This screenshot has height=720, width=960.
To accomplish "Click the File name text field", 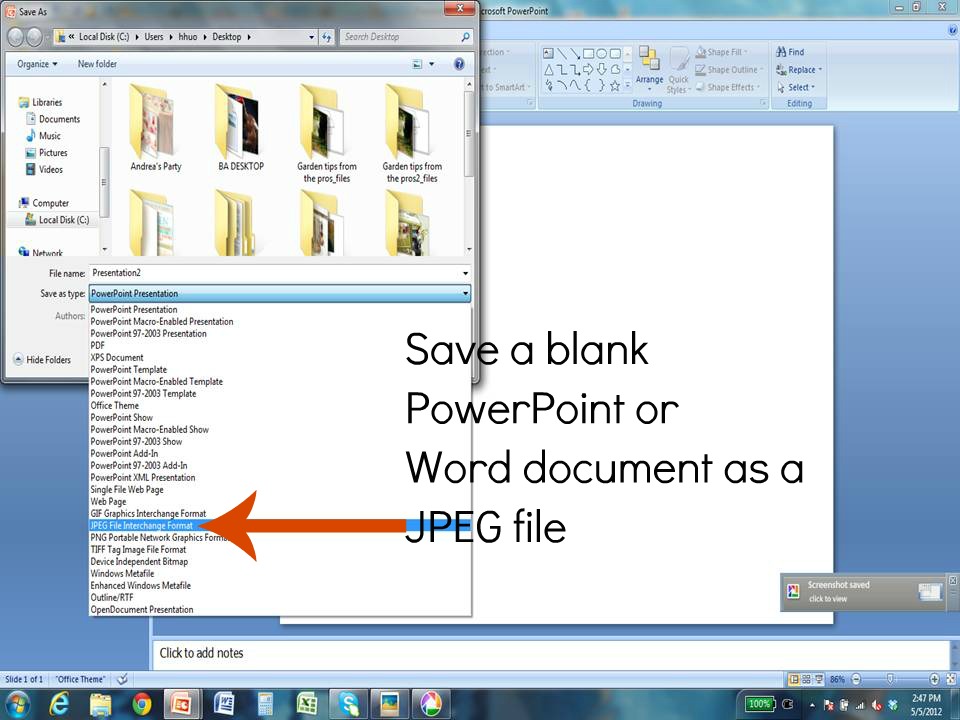I will pyautogui.click(x=275, y=273).
